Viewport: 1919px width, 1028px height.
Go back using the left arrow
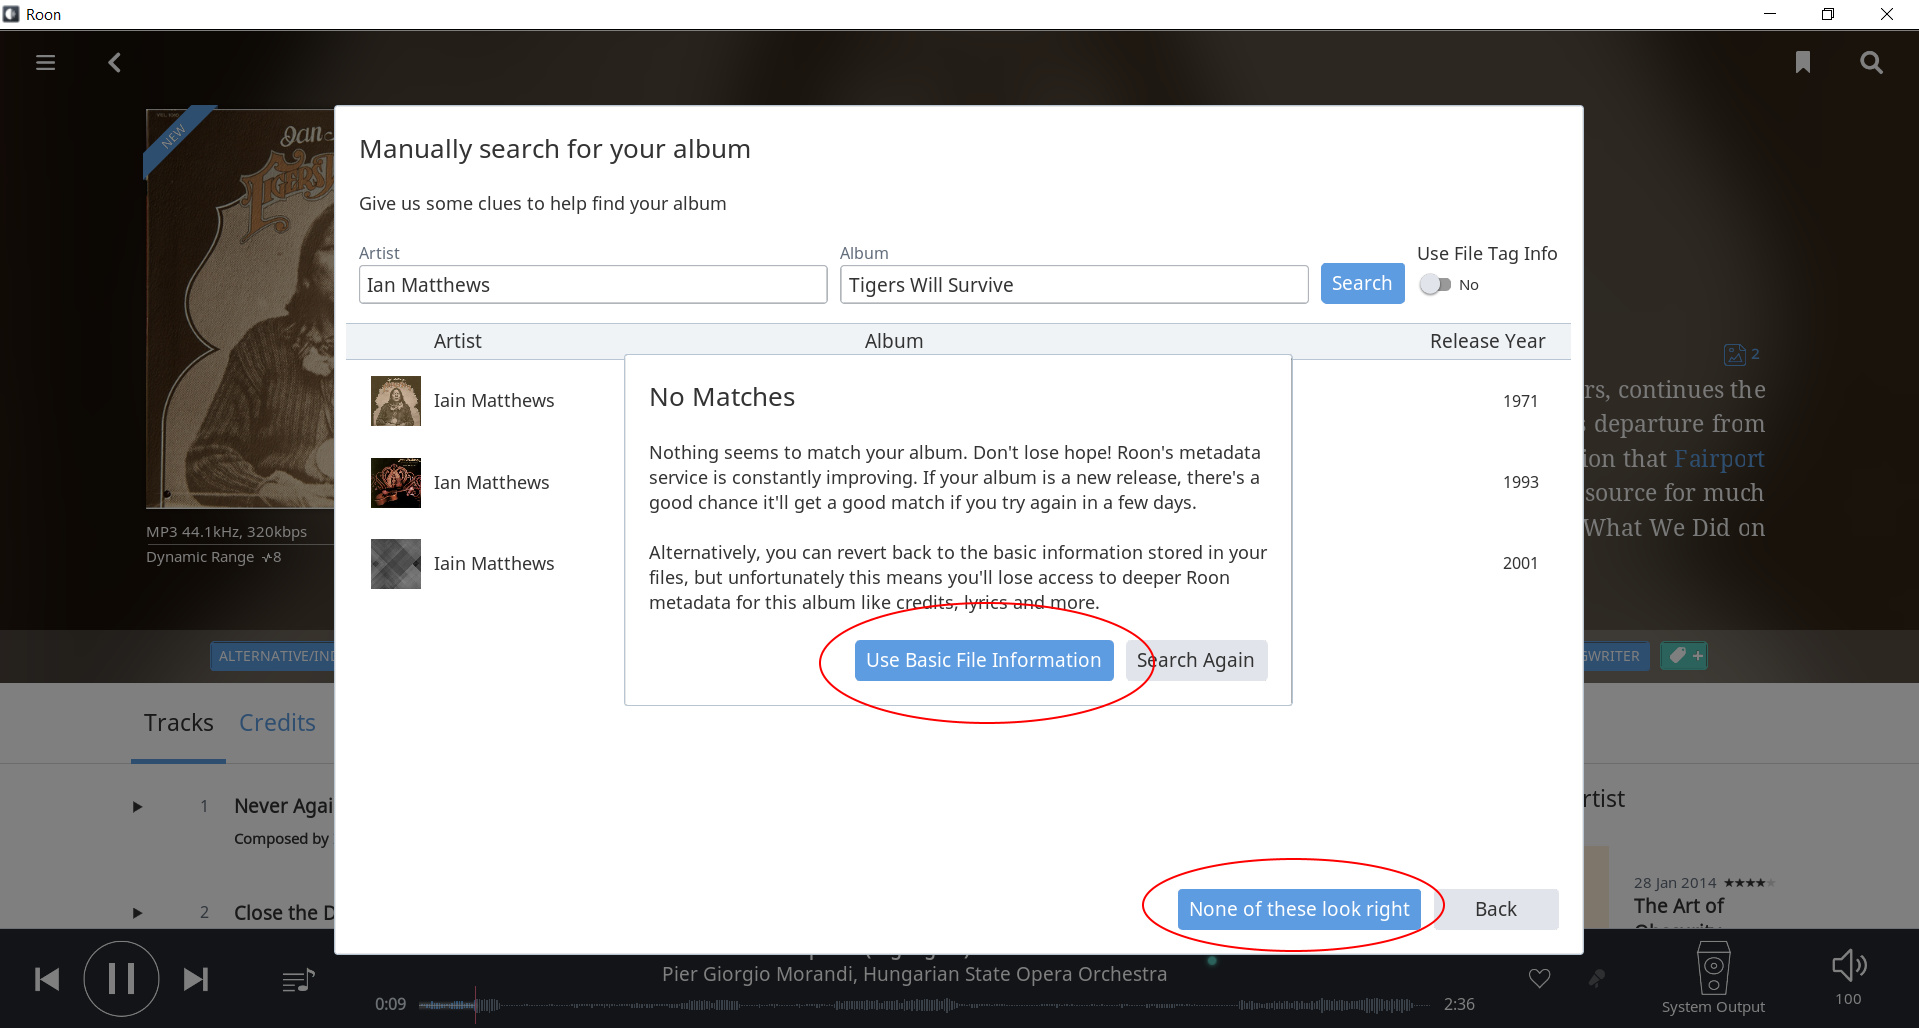(x=115, y=63)
